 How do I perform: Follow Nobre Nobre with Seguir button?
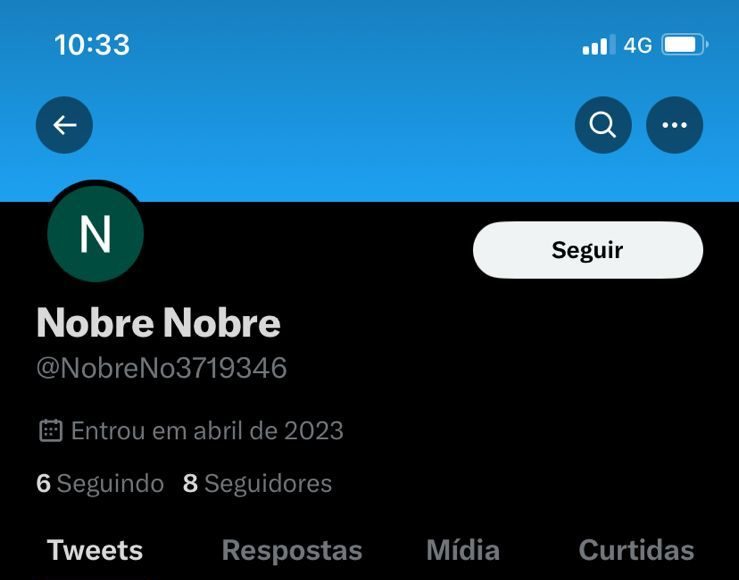(588, 250)
